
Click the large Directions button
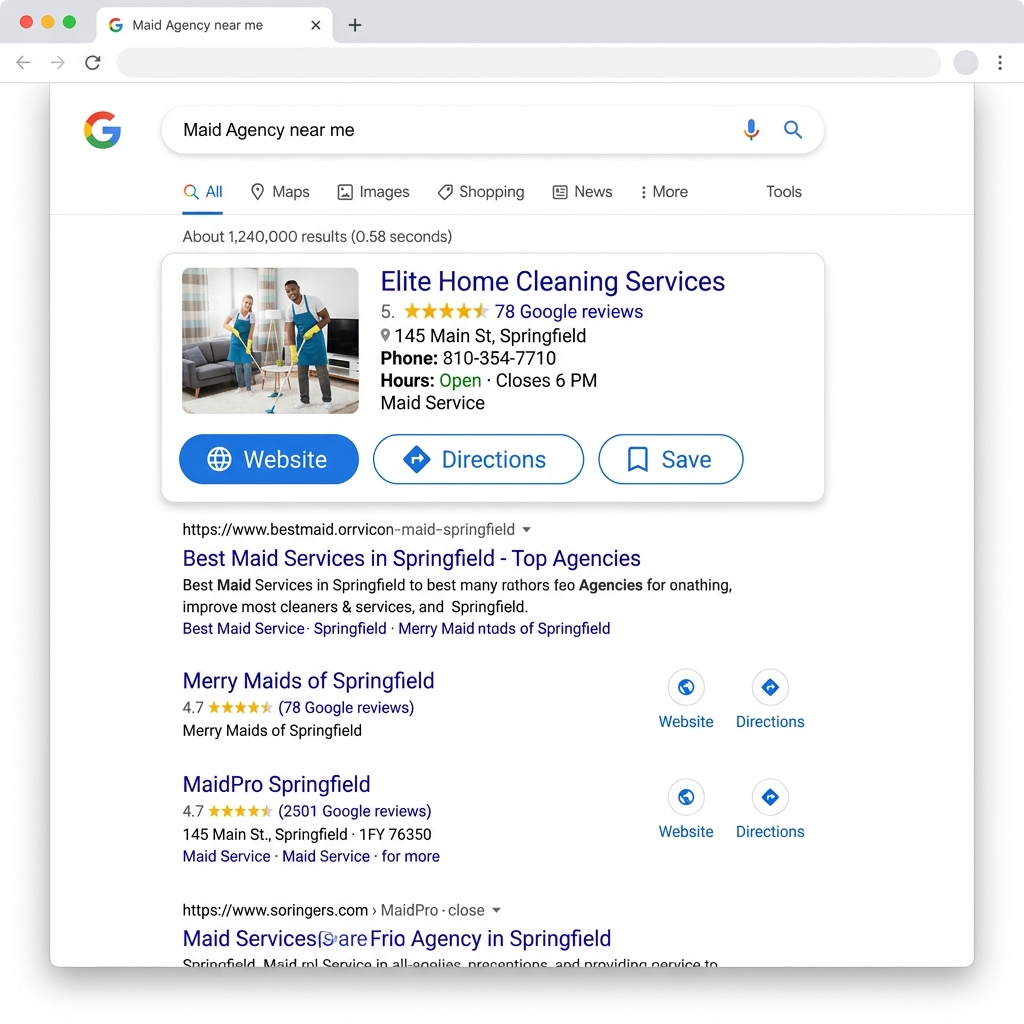tap(478, 459)
